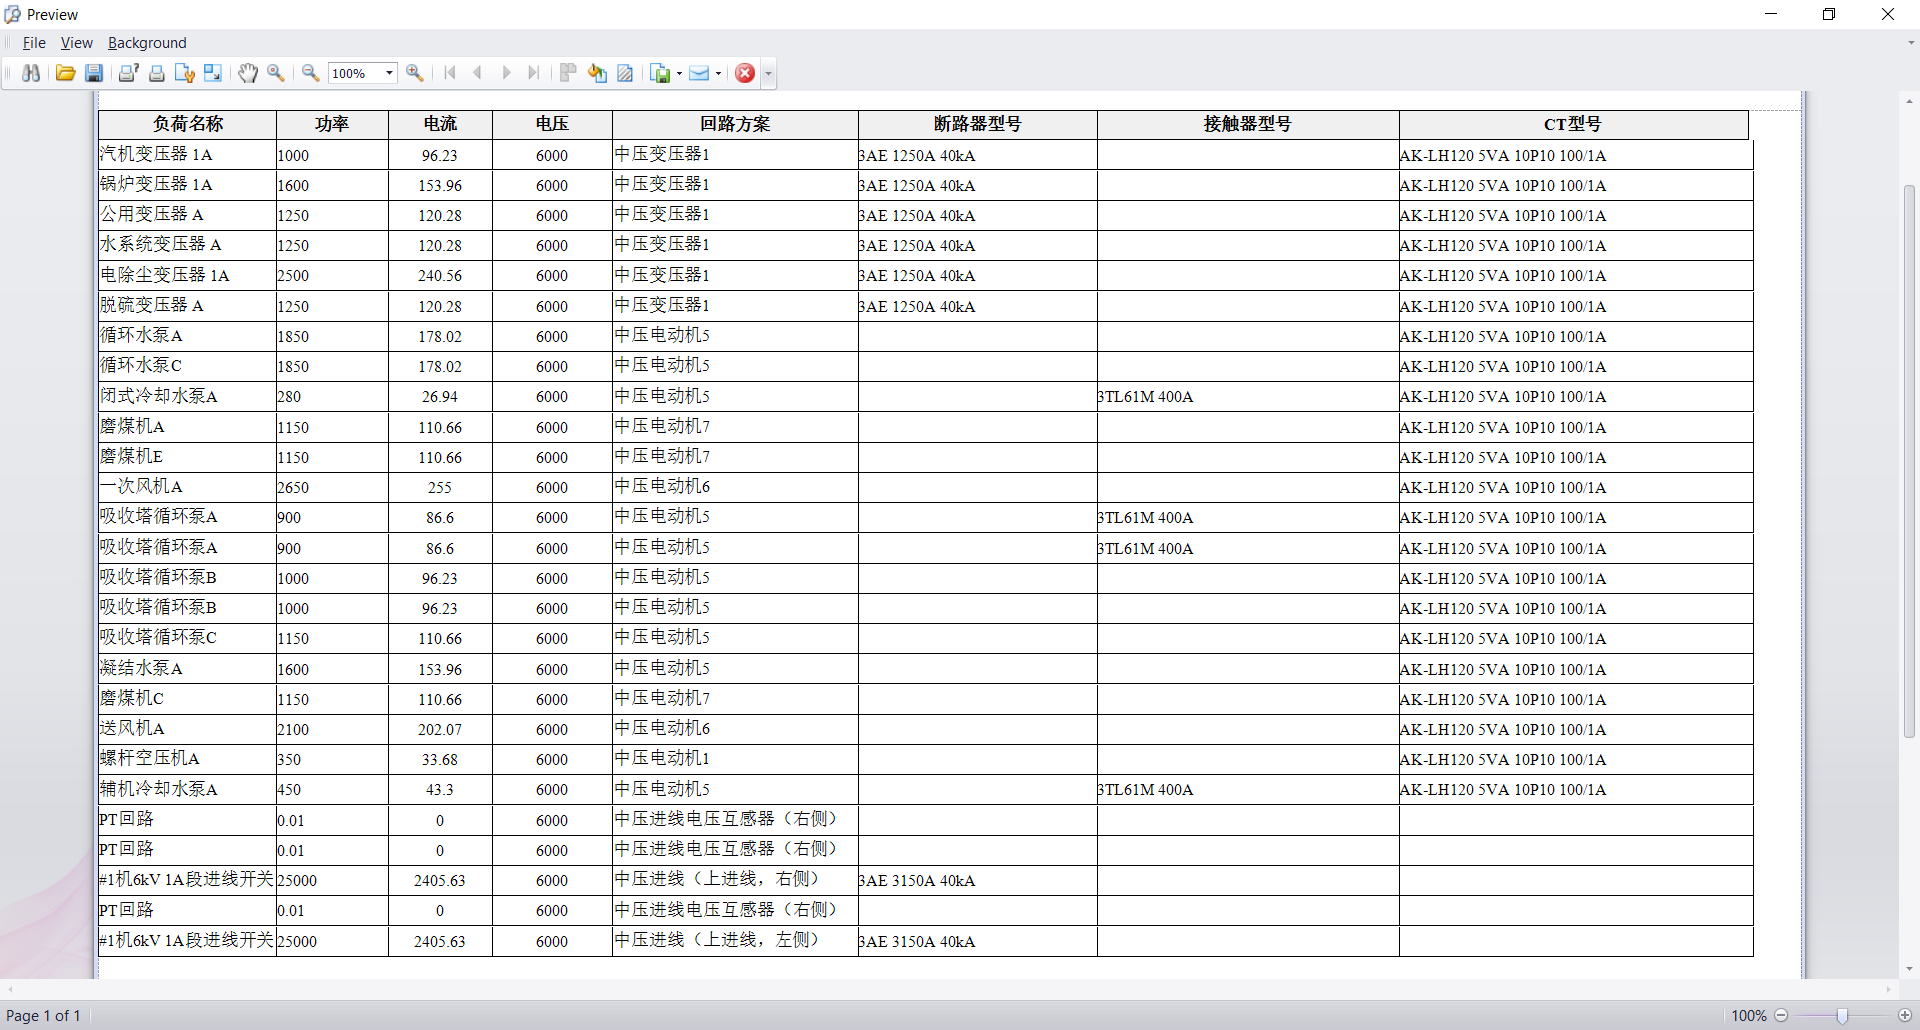The image size is (1920, 1030).
Task: Open the toolbar options overflow arrow
Action: [768, 73]
